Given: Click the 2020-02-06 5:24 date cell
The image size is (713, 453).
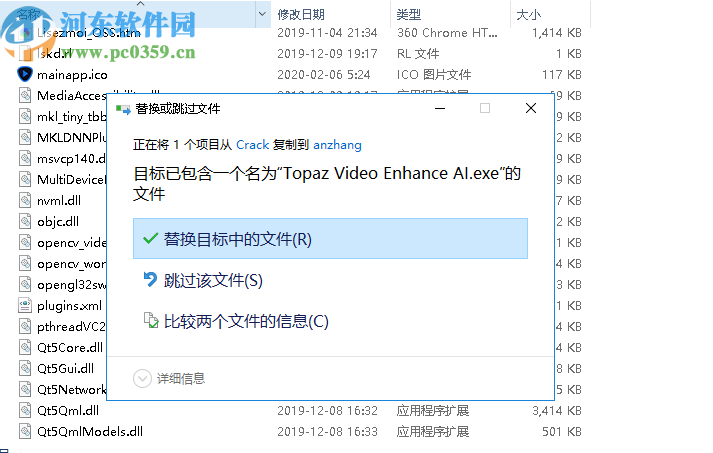Looking at the screenshot, I should (324, 75).
